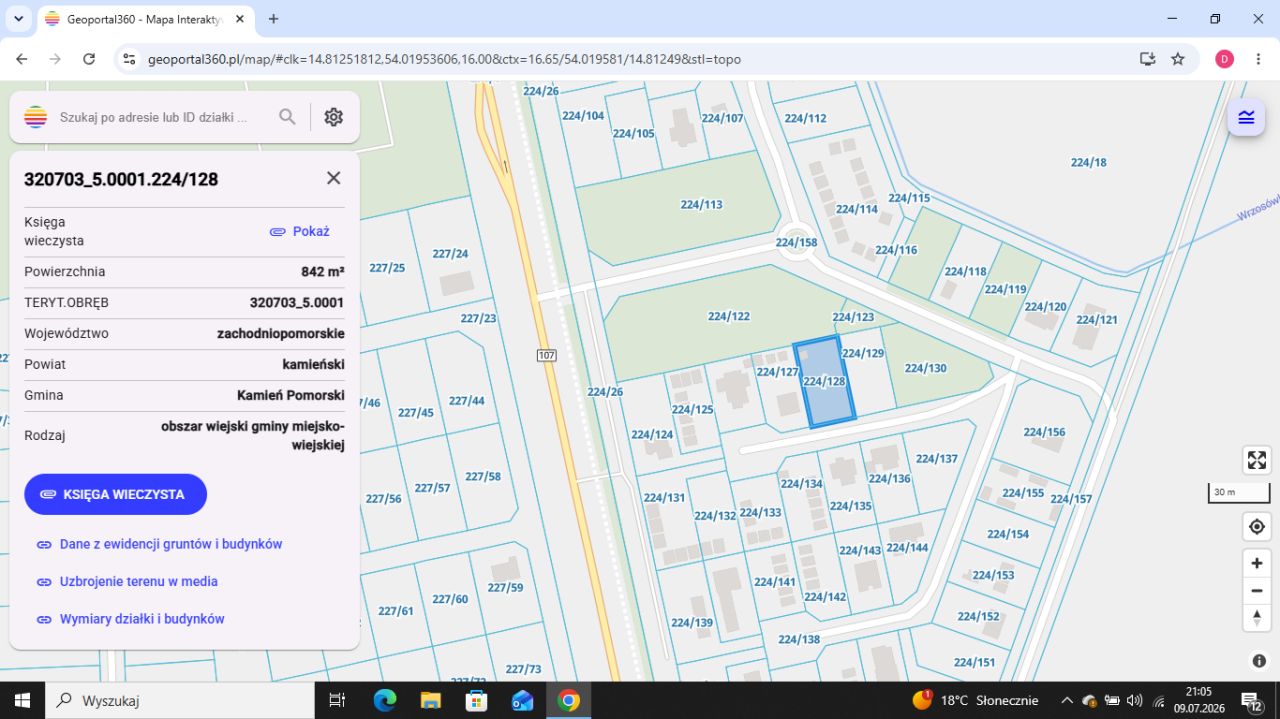Image resolution: width=1280 pixels, height=719 pixels.
Task: Open taskbar clock showing 21:05
Action: (1199, 699)
